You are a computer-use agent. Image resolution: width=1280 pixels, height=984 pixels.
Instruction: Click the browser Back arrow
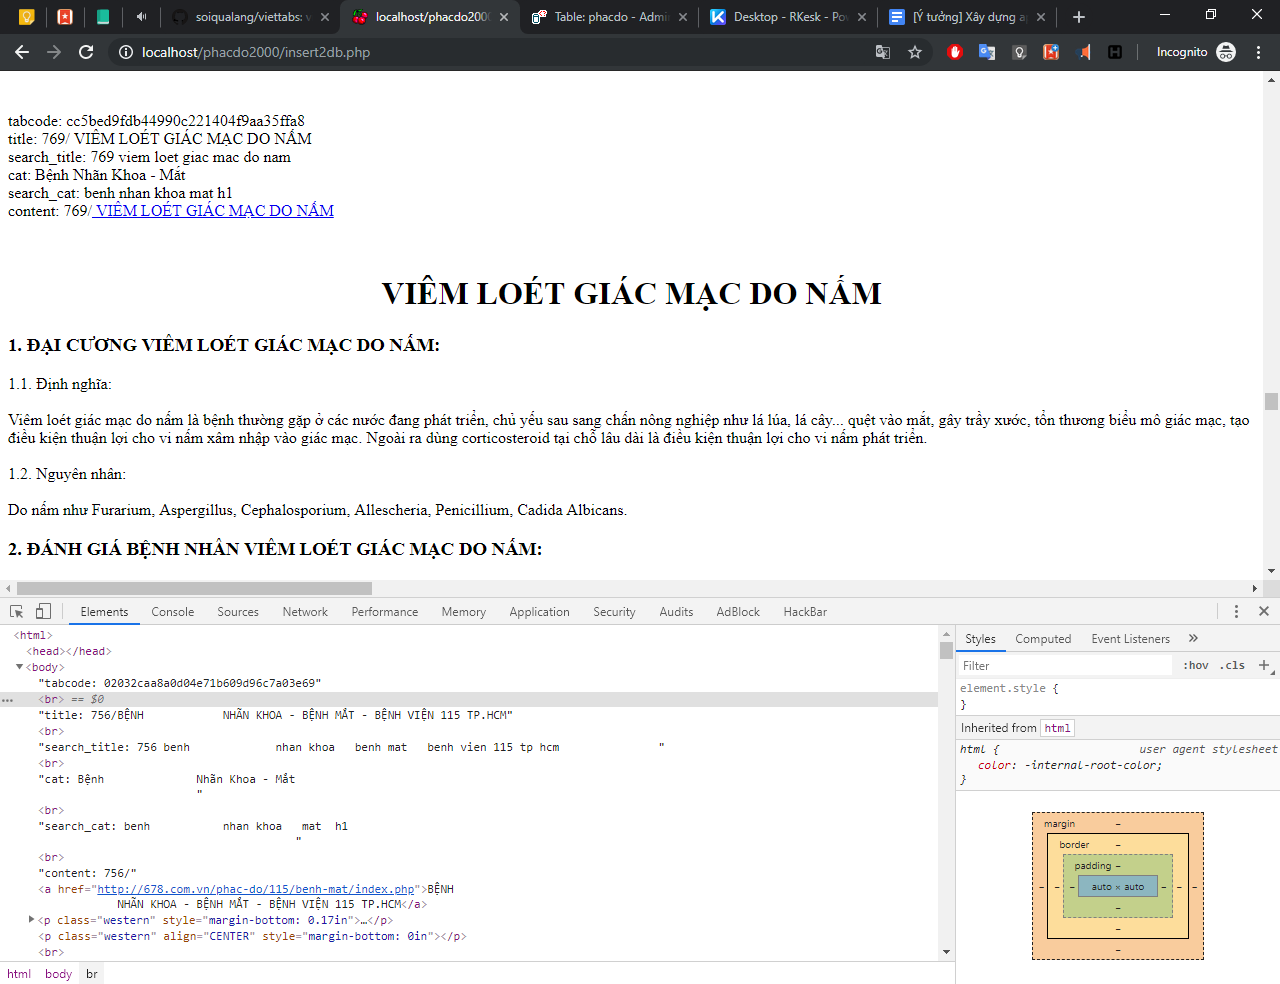point(22,52)
